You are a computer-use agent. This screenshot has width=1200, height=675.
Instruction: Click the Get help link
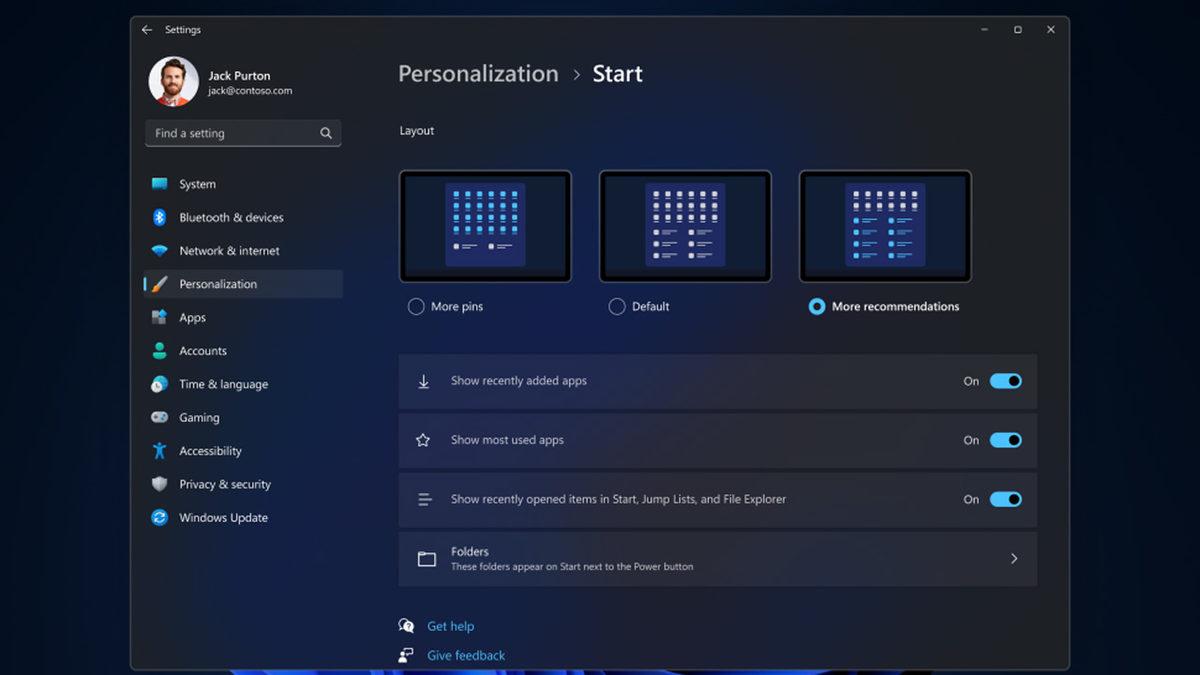[451, 625]
